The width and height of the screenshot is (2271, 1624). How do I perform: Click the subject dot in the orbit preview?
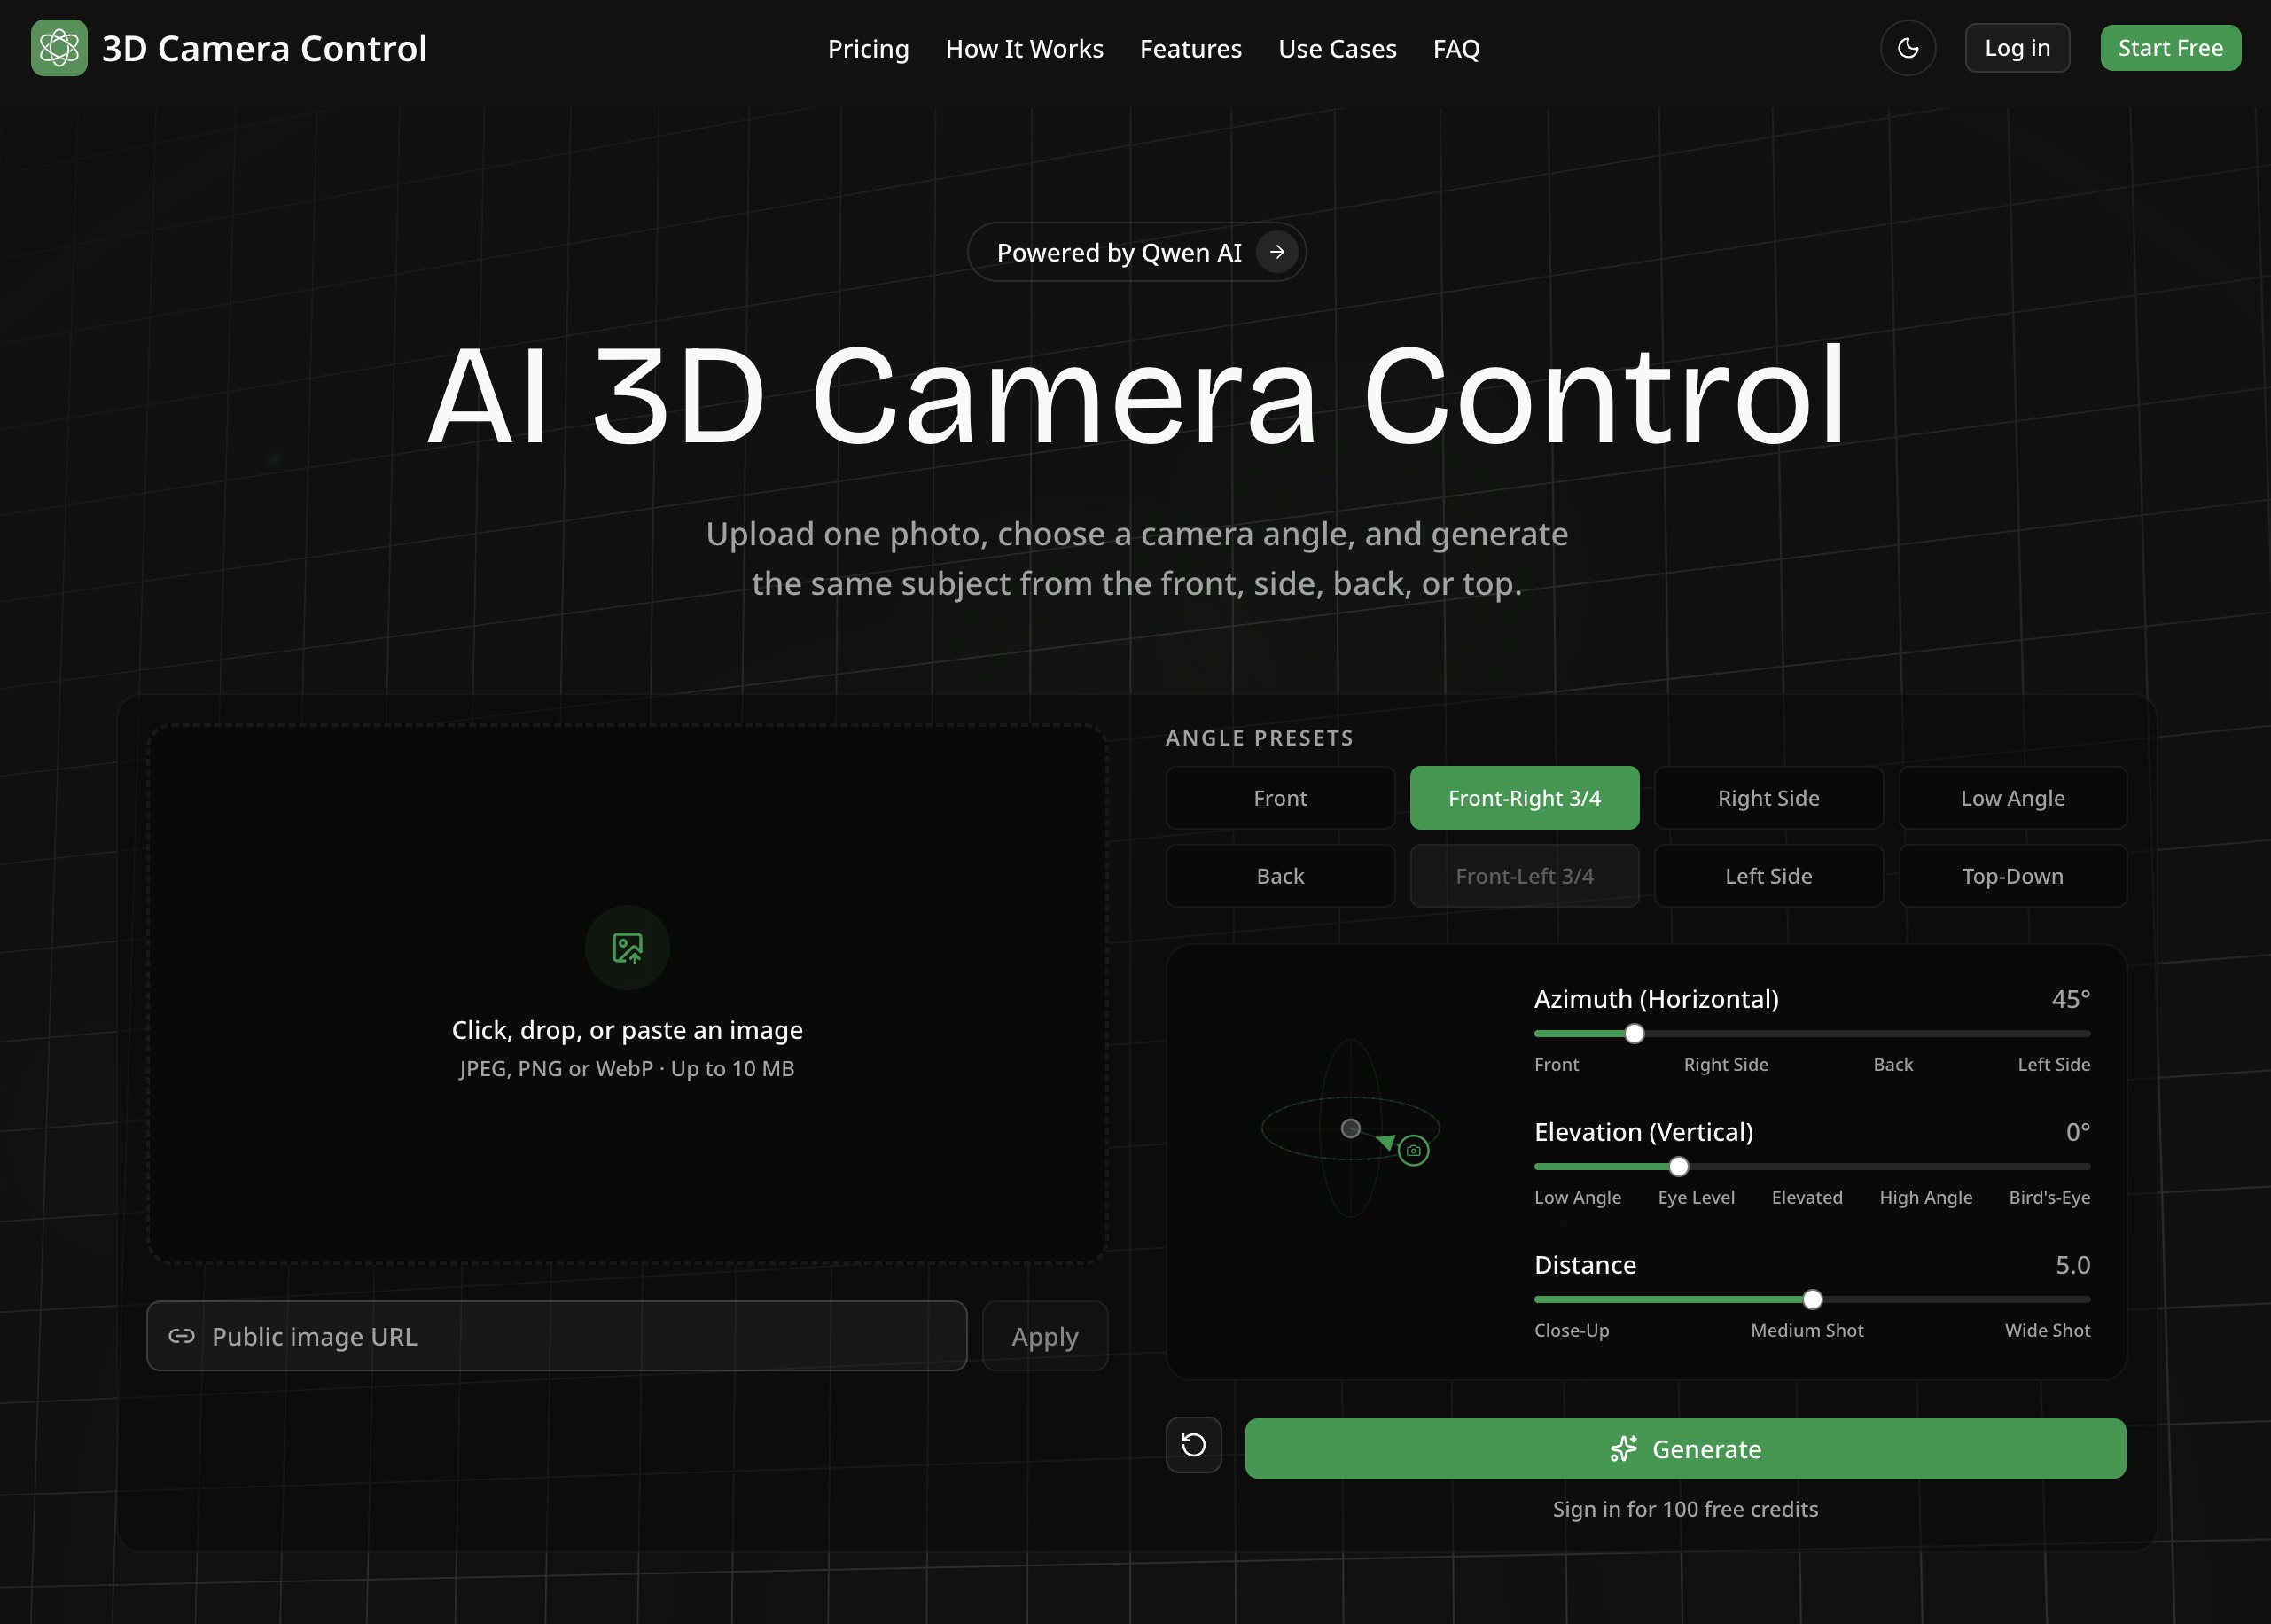[x=1350, y=1128]
